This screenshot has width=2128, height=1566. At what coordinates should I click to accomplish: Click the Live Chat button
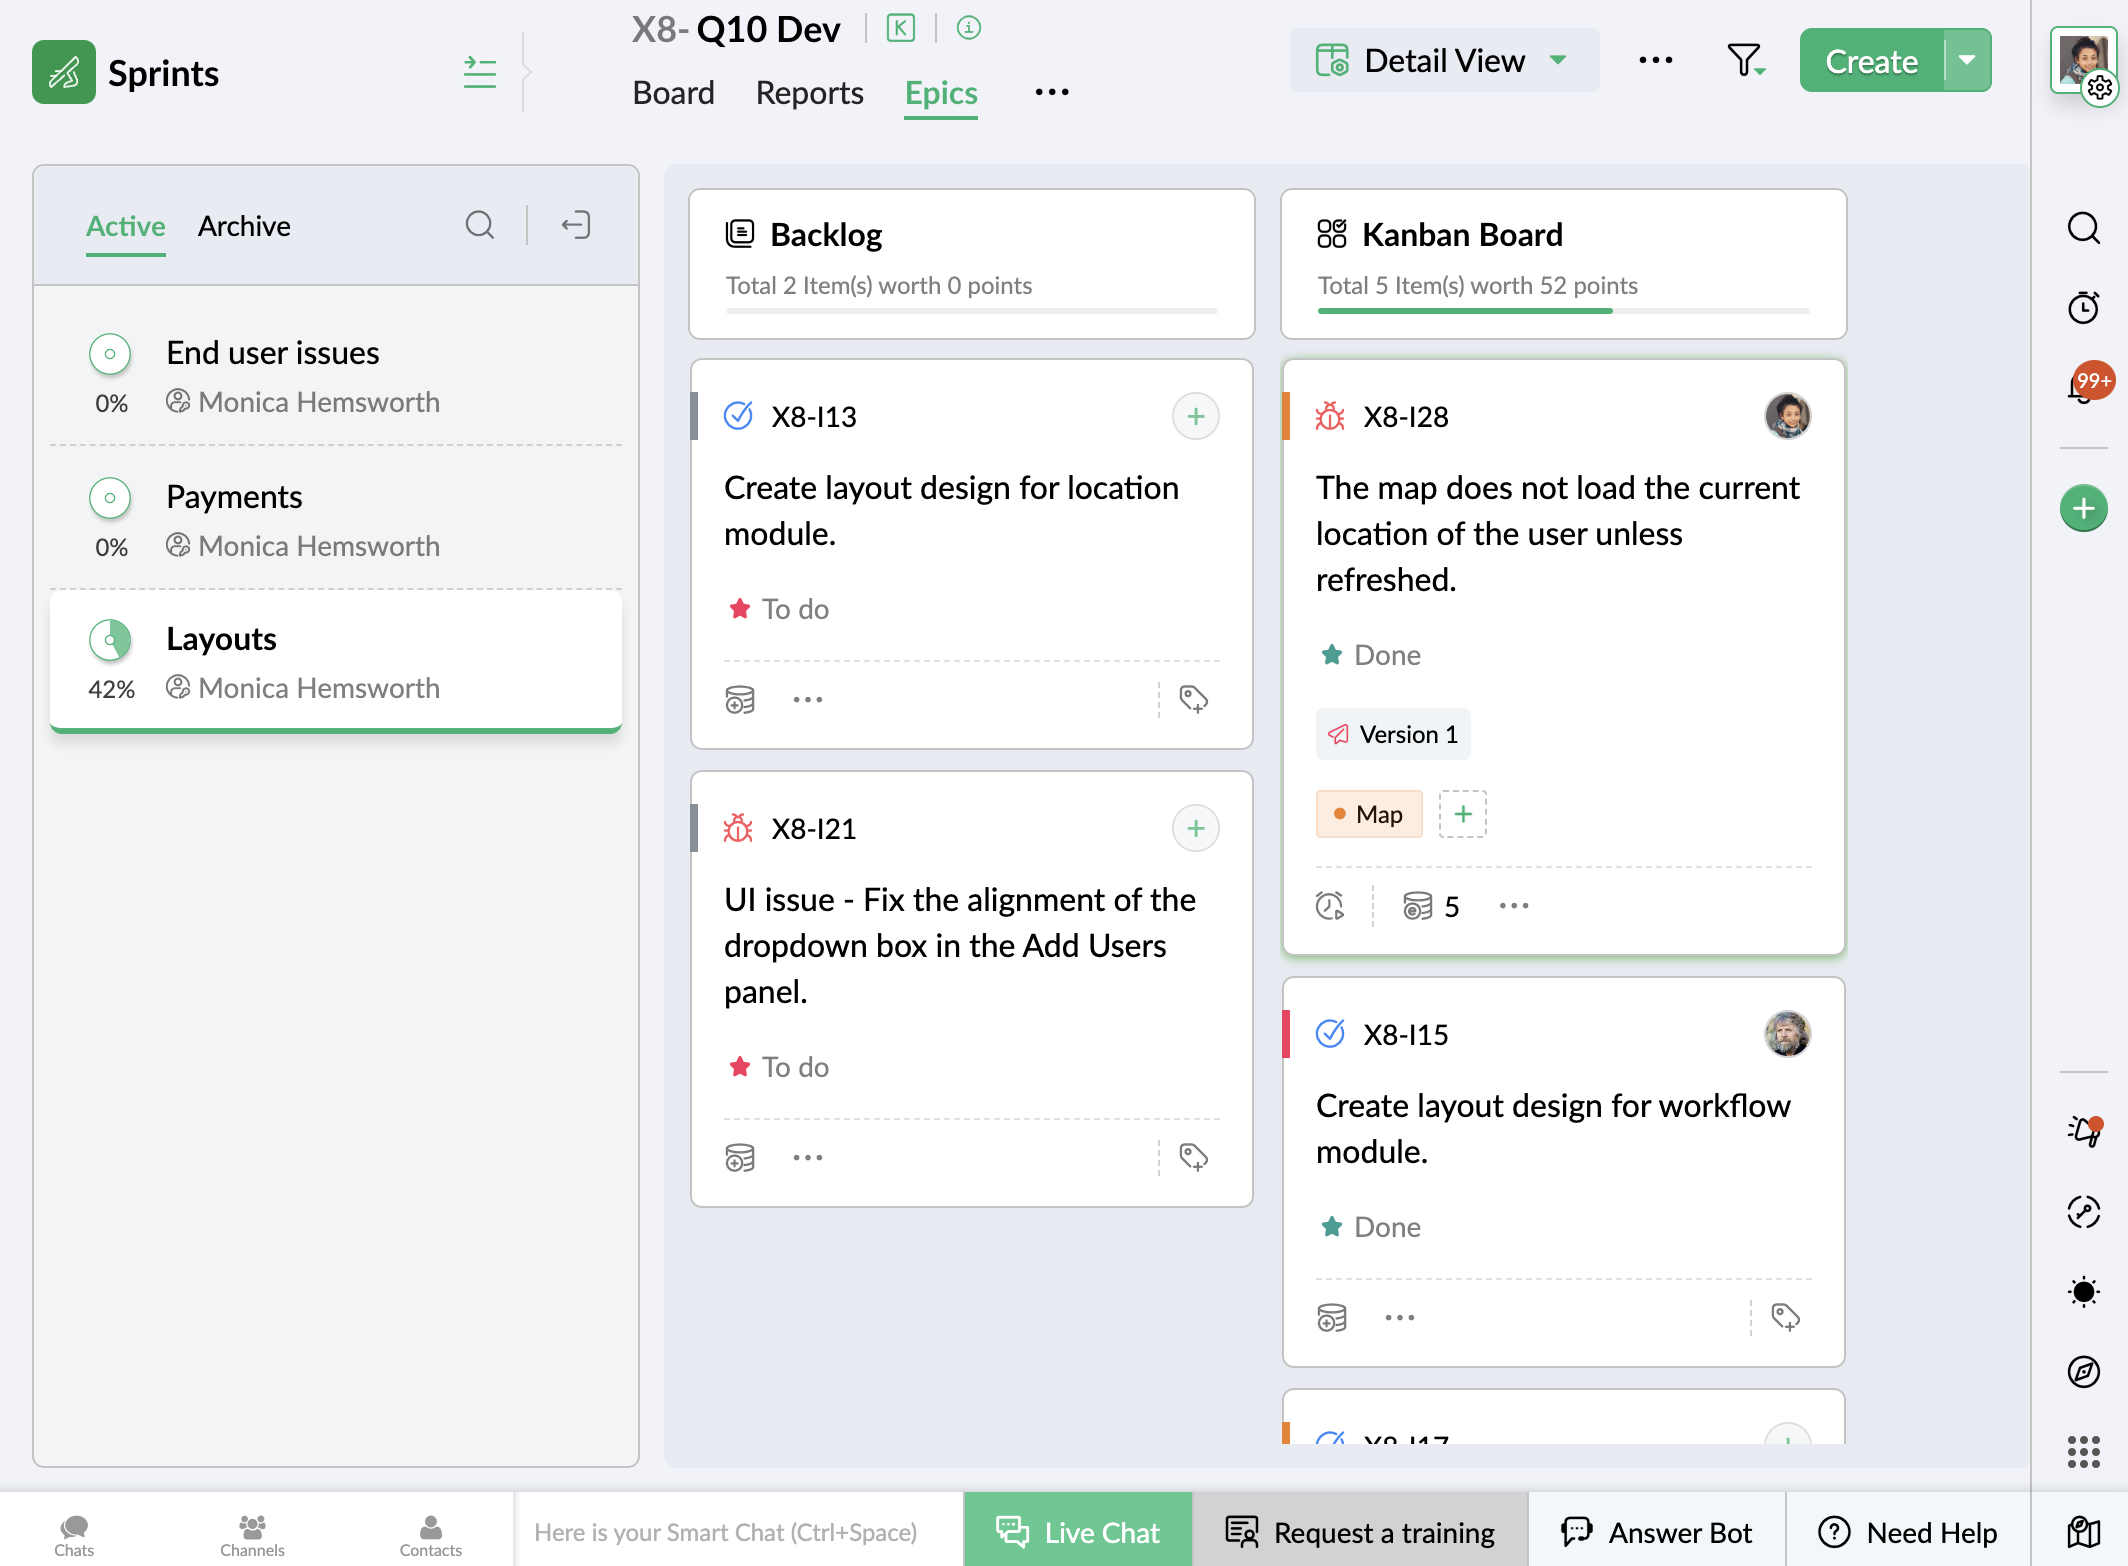click(x=1078, y=1532)
